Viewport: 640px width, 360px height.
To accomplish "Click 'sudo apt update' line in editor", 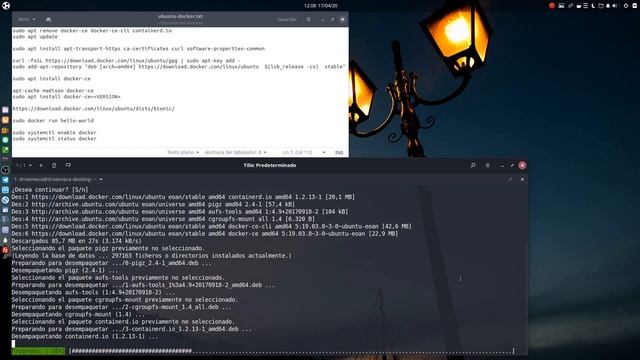I will click(35, 37).
